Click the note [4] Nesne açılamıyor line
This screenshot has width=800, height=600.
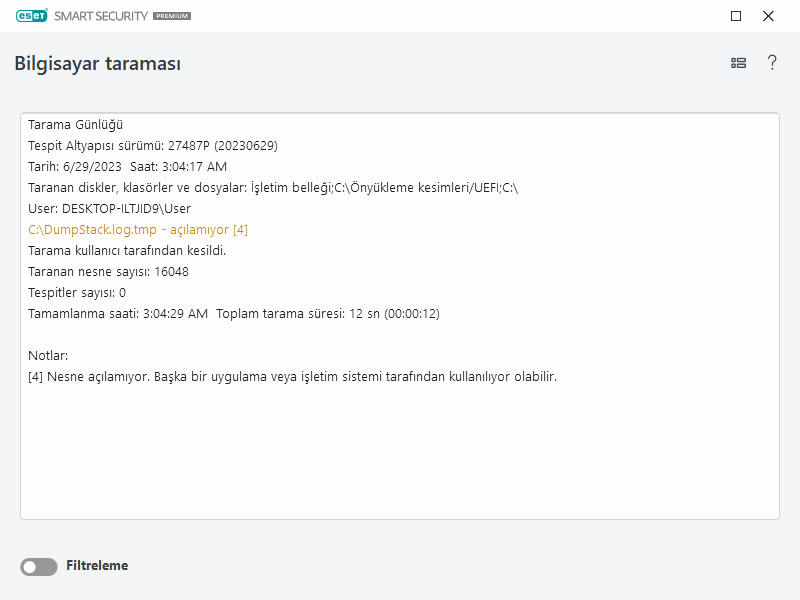[x=292, y=377]
